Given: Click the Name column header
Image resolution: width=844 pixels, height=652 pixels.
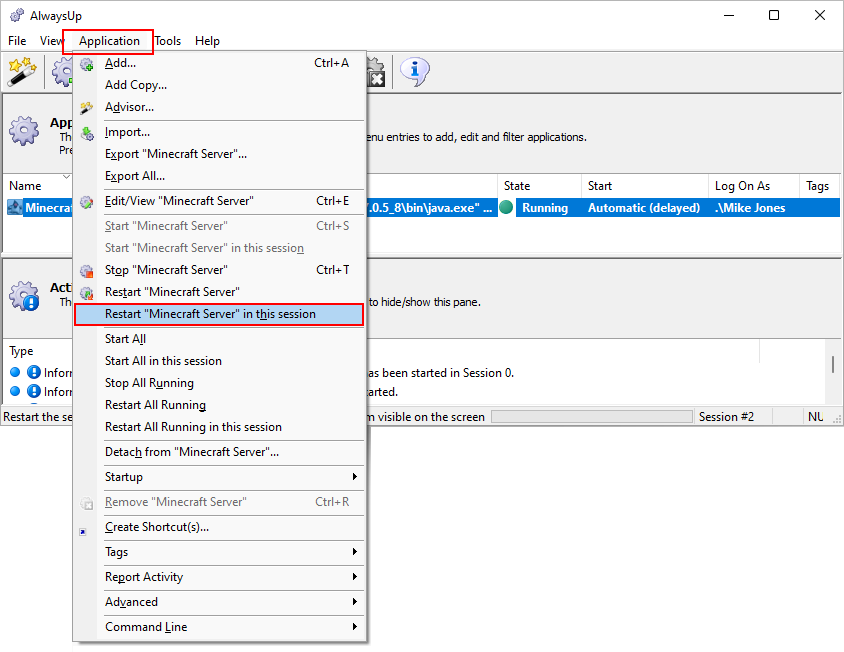Looking at the screenshot, I should tap(38, 186).
